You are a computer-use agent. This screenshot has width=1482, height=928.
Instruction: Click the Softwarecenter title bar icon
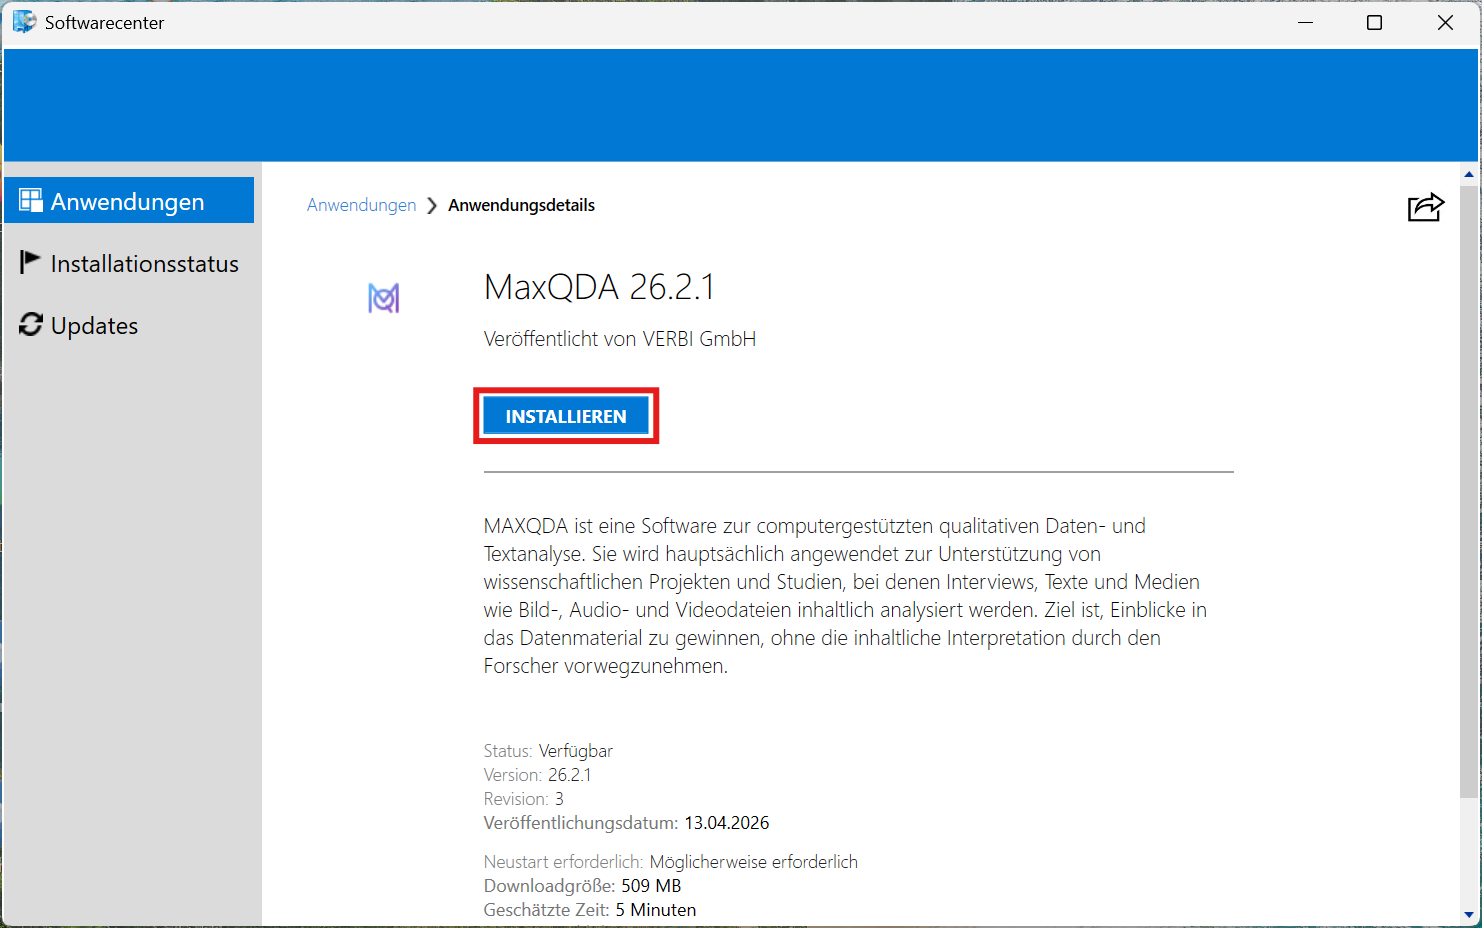point(24,22)
